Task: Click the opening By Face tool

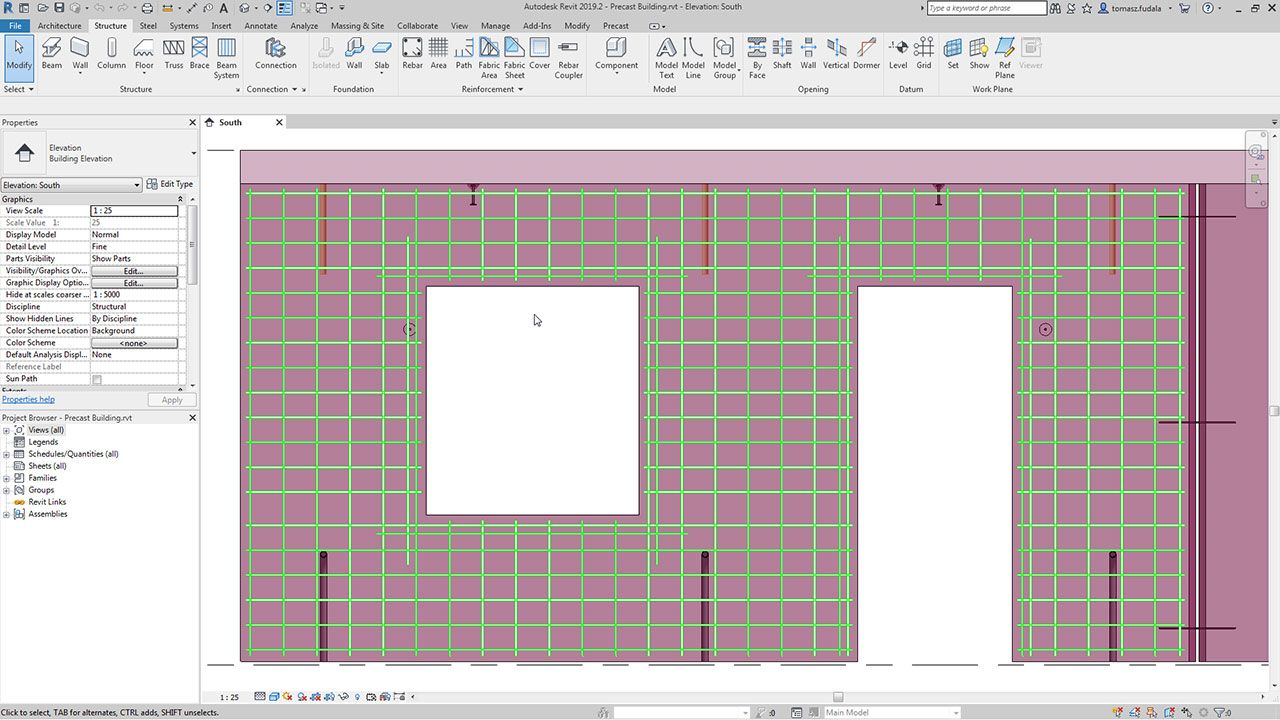Action: 757,59
